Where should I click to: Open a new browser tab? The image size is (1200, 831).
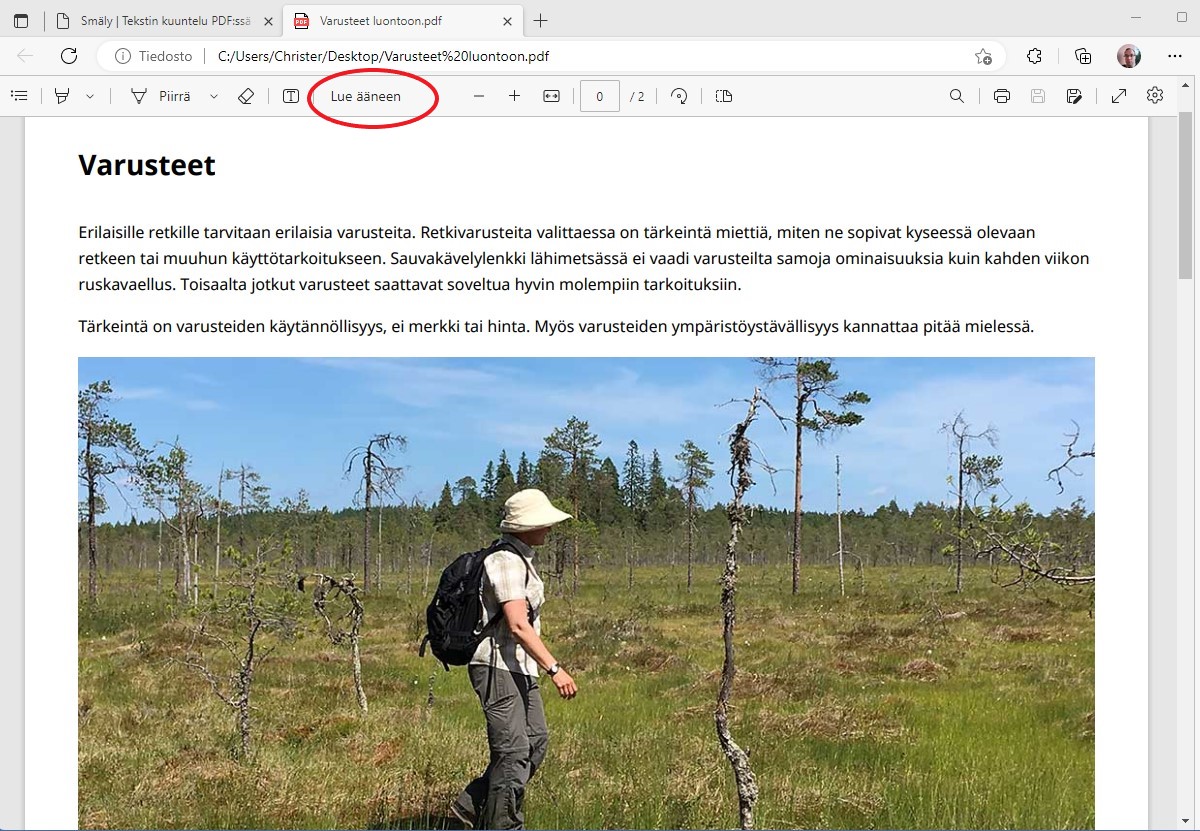point(541,21)
